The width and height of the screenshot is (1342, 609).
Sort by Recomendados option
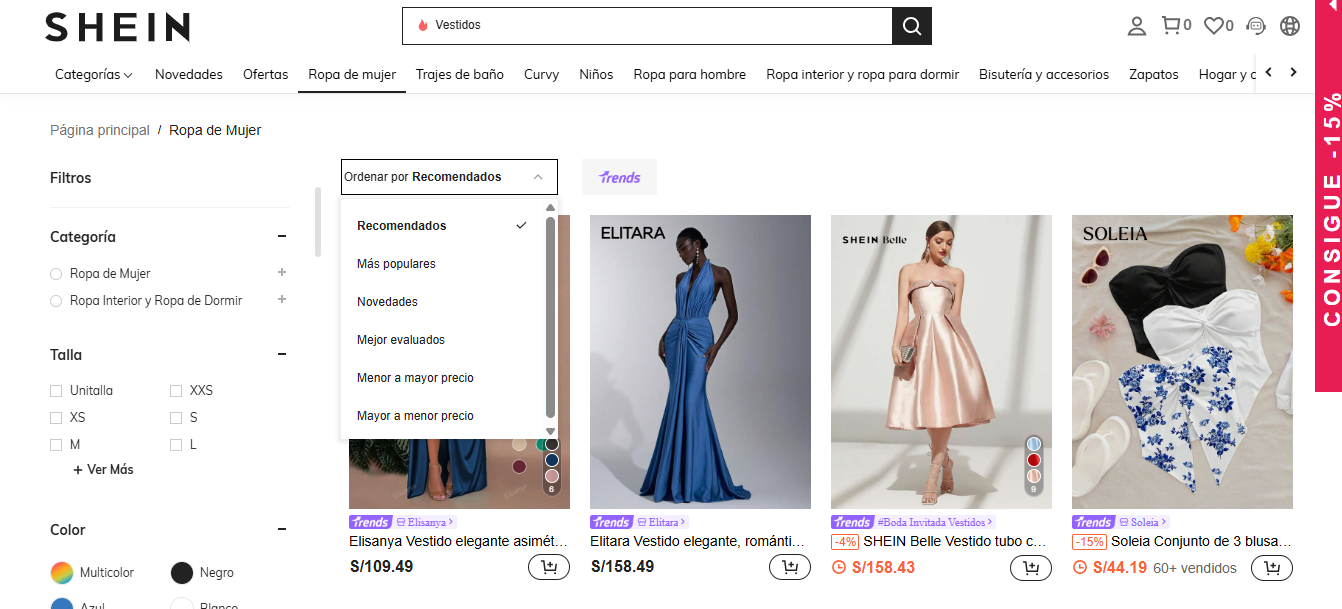(442, 226)
